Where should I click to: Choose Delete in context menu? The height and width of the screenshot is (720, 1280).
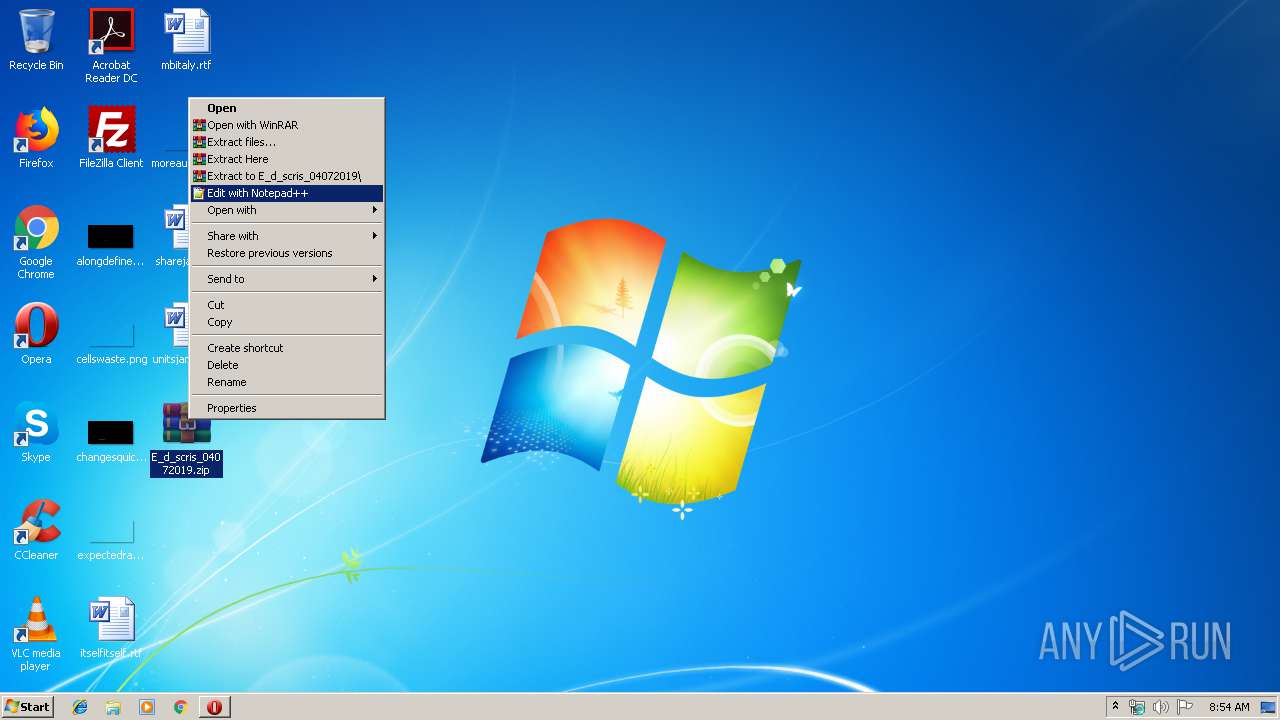tap(287, 365)
